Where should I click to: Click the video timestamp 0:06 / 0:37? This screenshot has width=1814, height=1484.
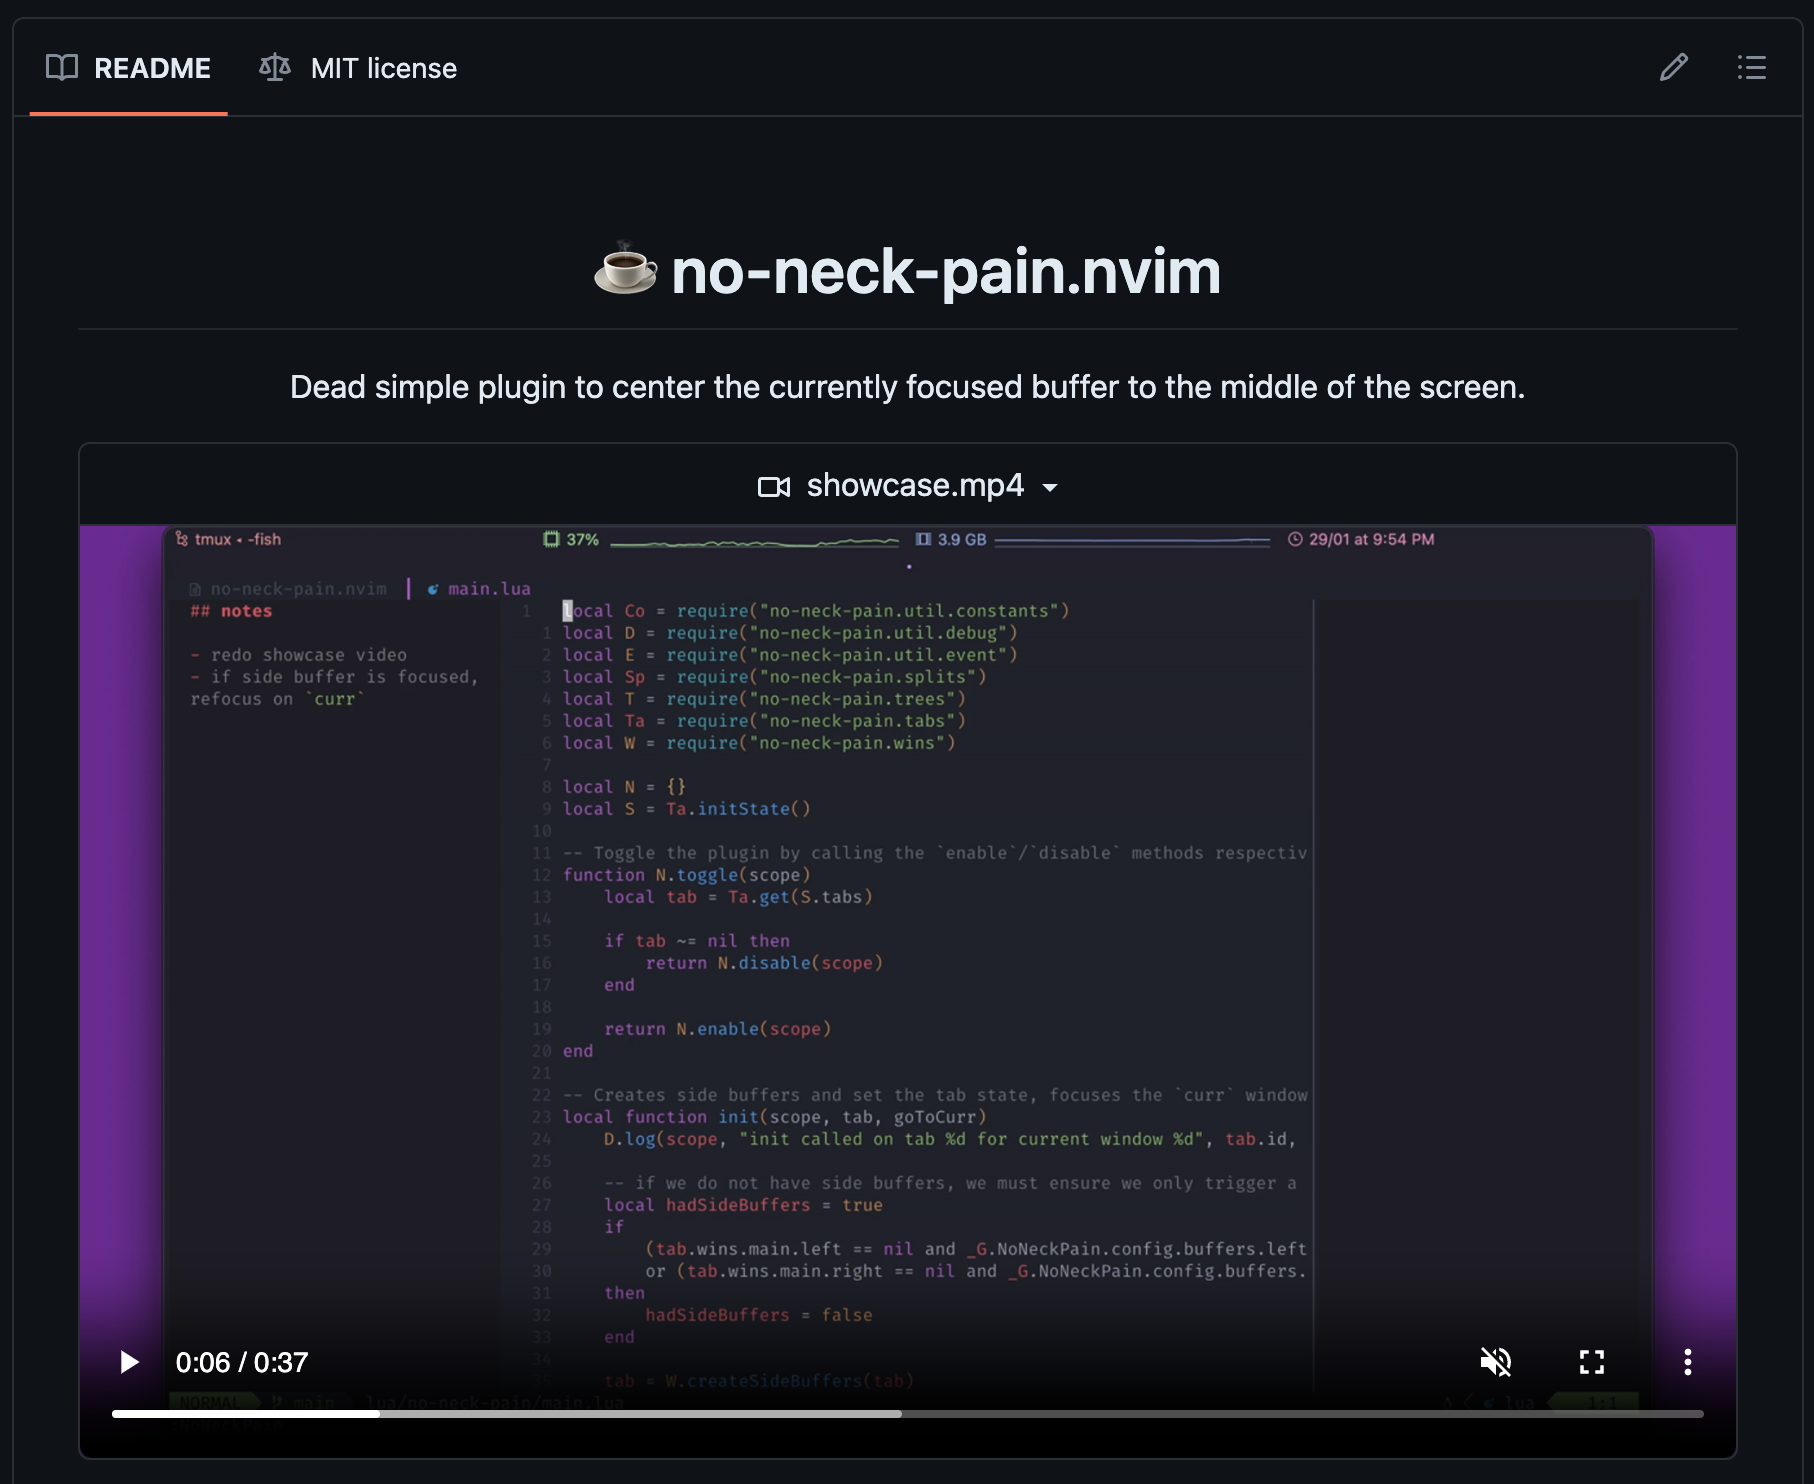pos(242,1362)
